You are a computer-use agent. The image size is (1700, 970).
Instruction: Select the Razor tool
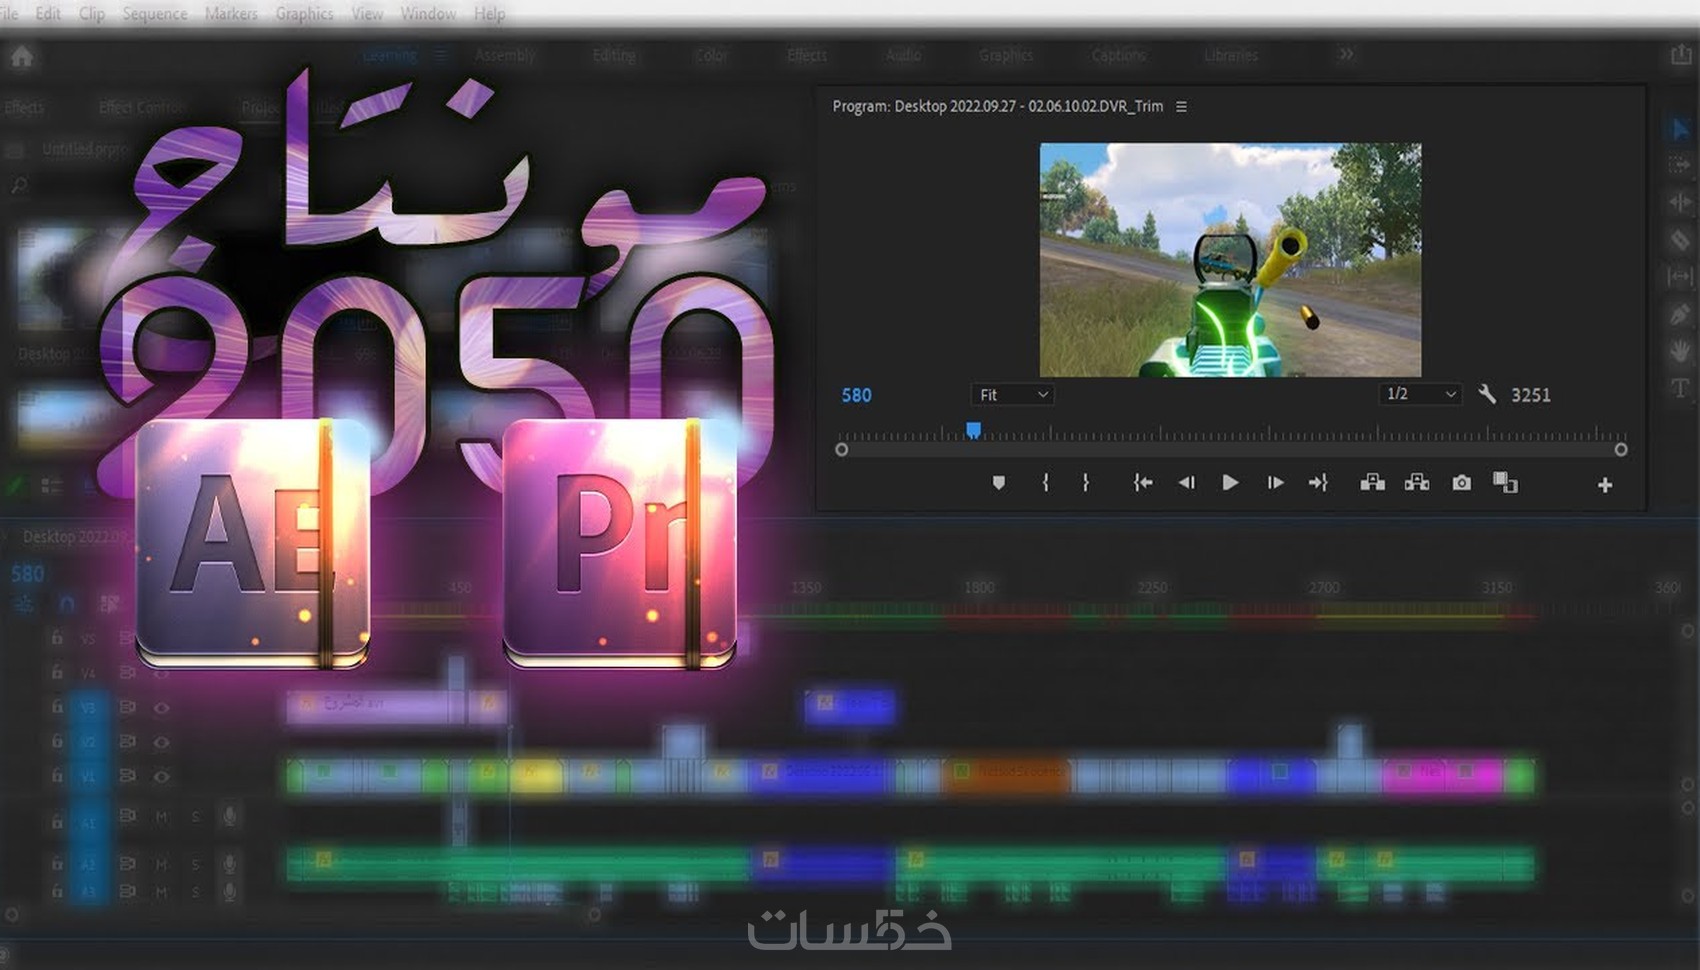(1680, 240)
